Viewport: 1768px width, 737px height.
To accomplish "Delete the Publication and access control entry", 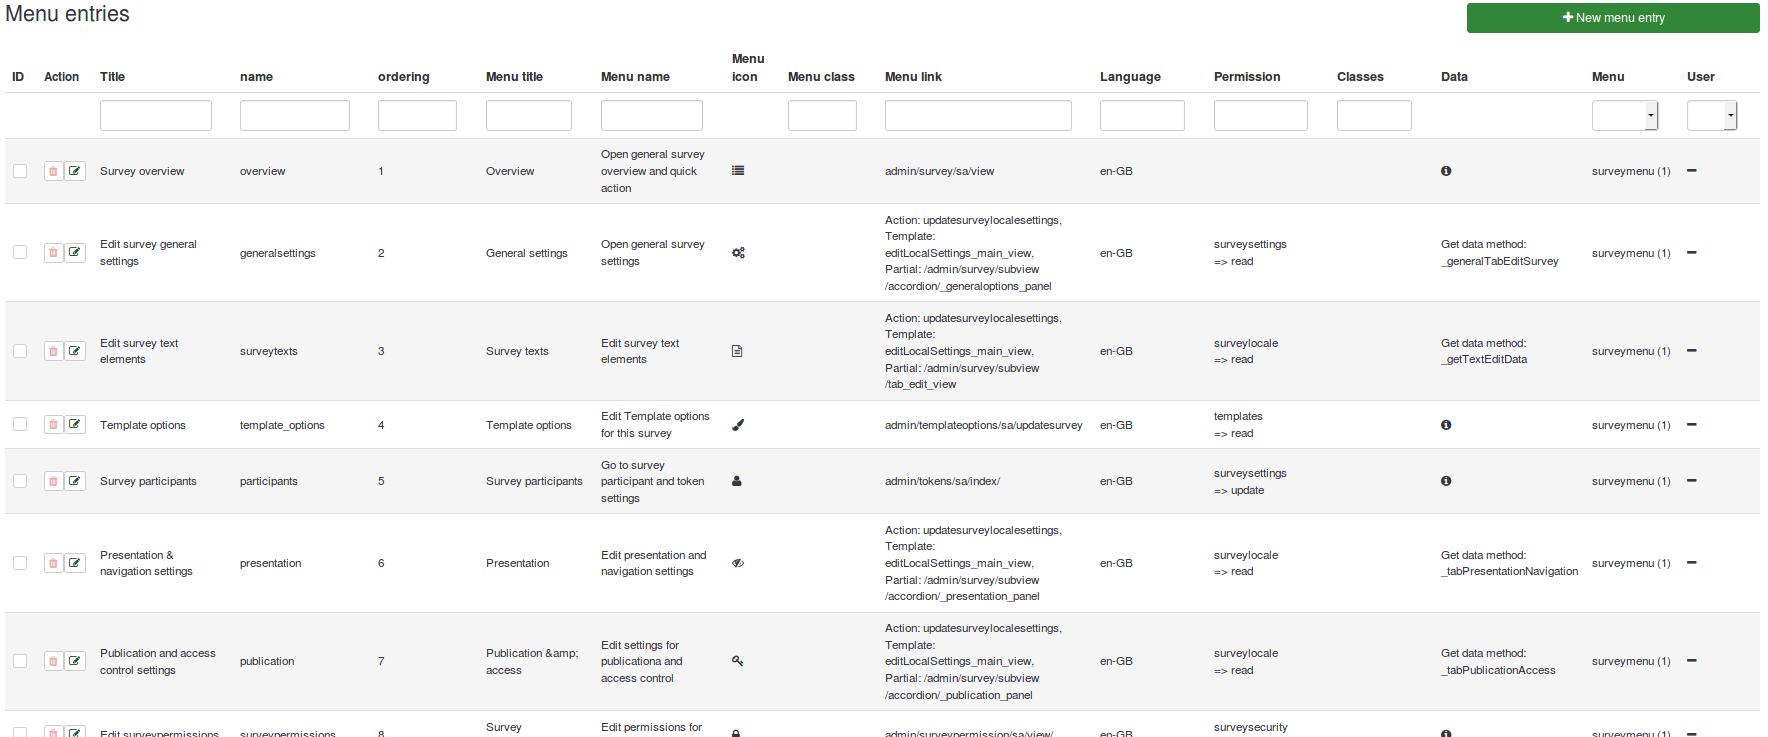I will (x=53, y=661).
